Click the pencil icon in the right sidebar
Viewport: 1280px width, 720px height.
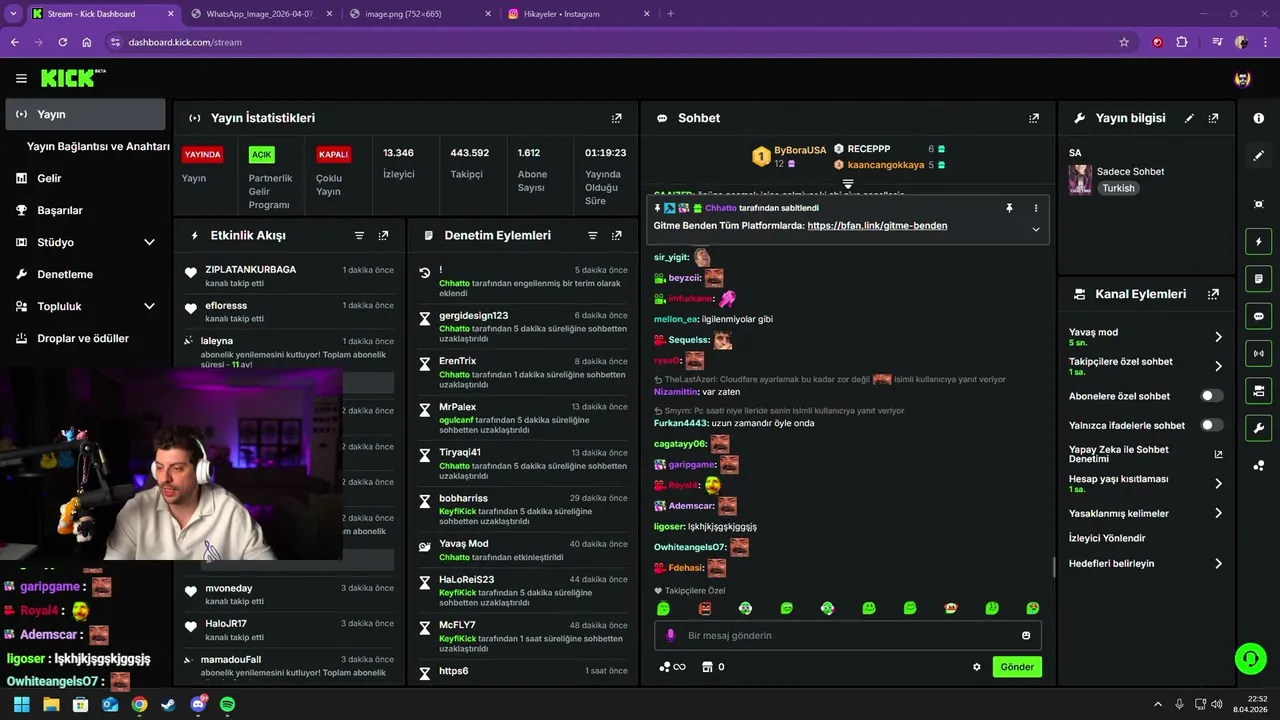pos(1259,156)
